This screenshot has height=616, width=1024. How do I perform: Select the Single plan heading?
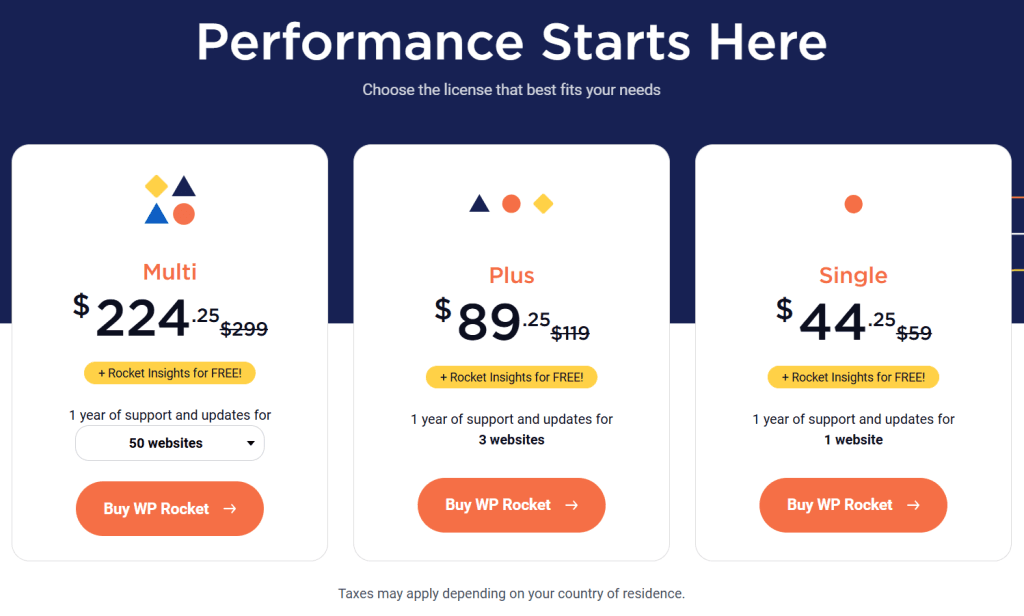point(853,276)
